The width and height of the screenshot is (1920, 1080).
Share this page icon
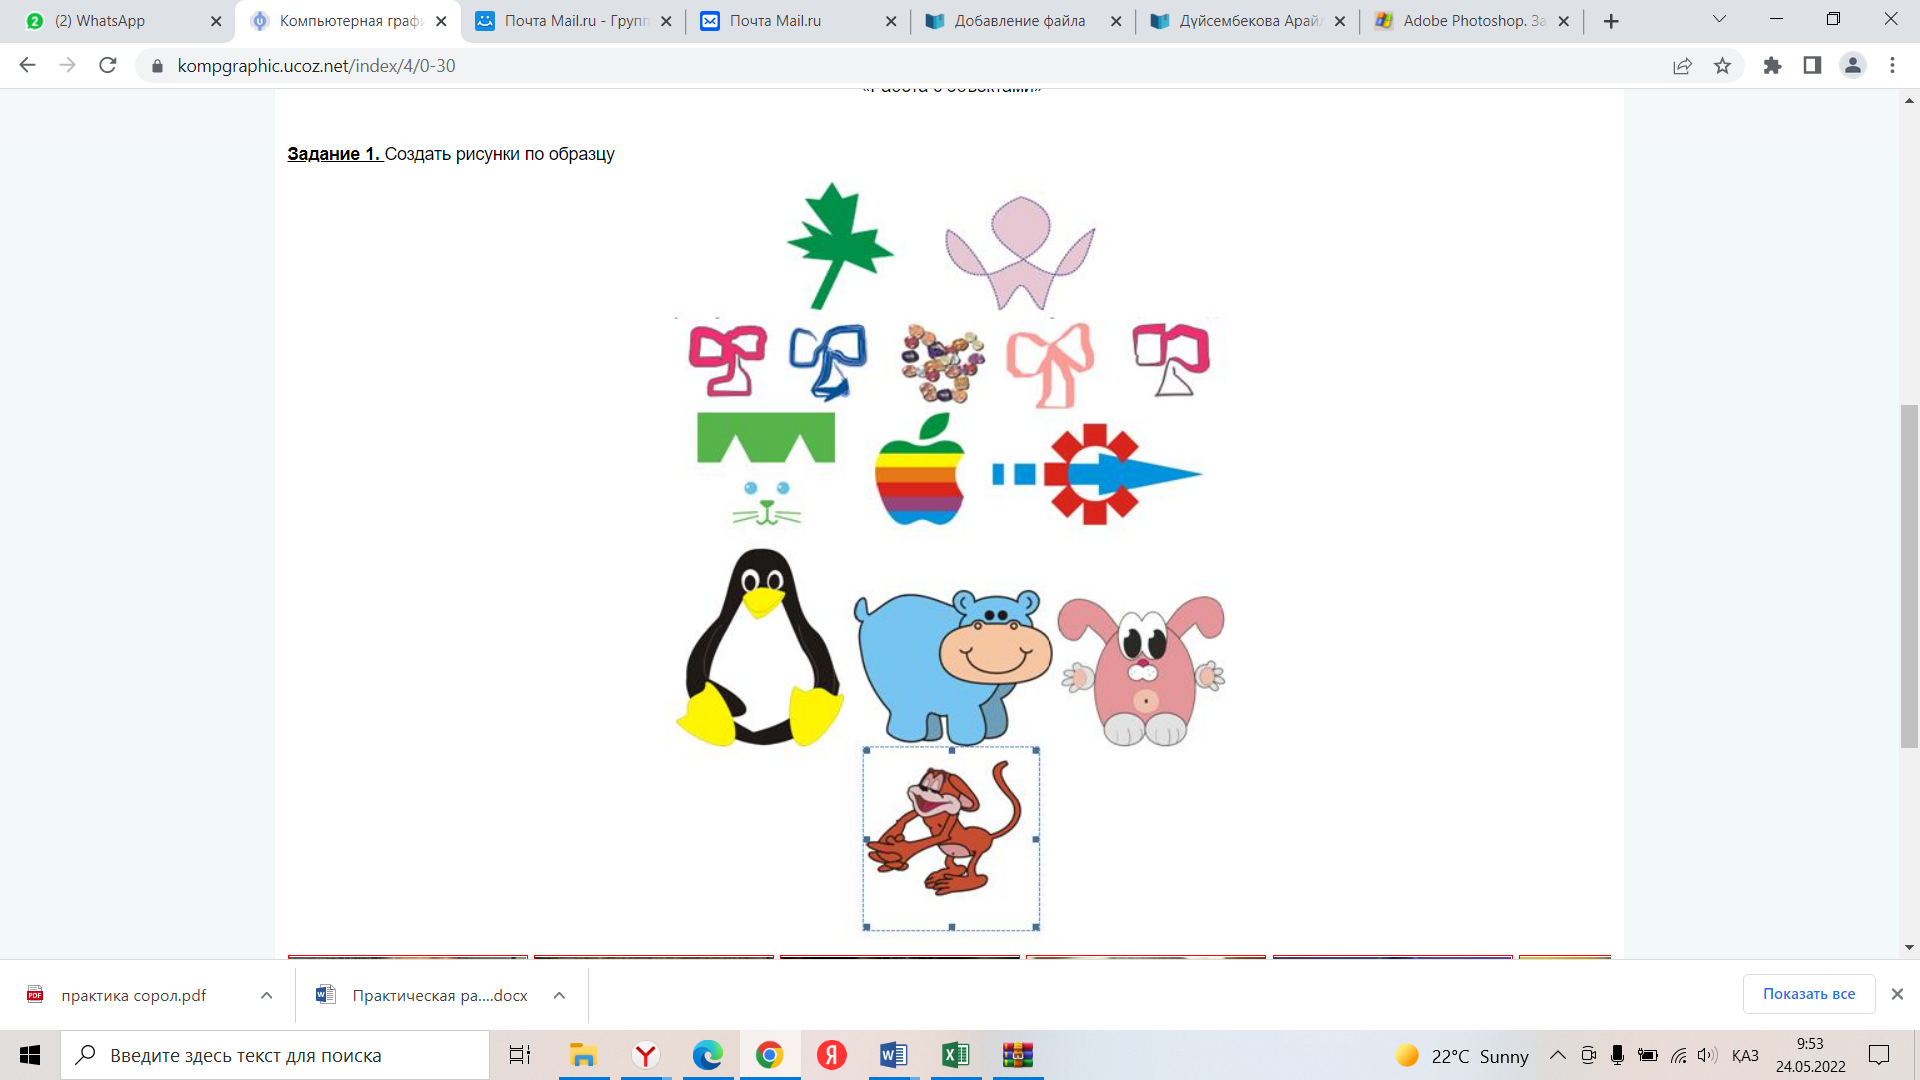point(1682,66)
